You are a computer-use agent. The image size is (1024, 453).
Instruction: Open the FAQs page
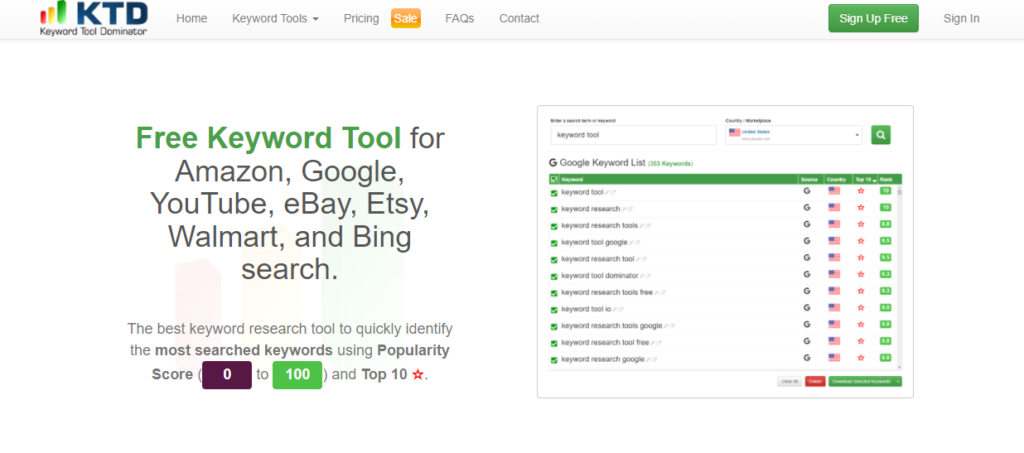tap(460, 18)
